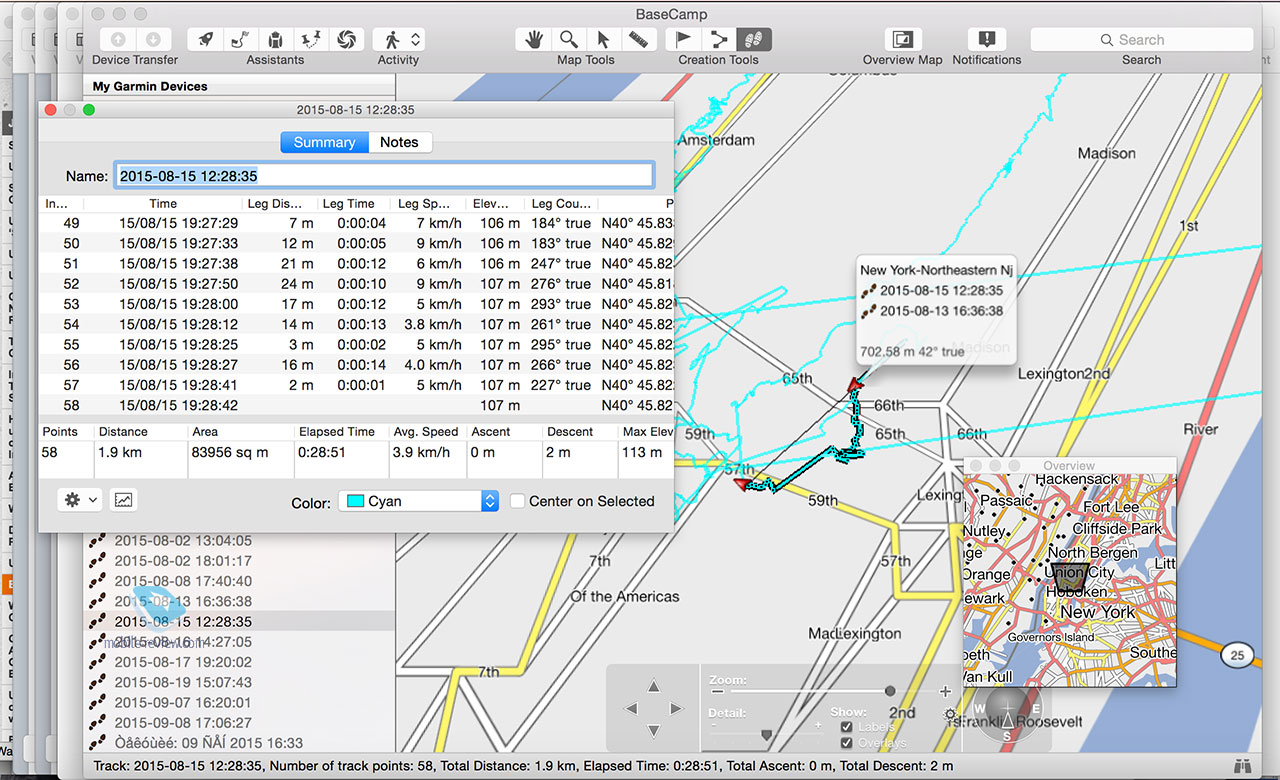The image size is (1280, 780).
Task: Select the arrow Select map tool
Action: 603,39
